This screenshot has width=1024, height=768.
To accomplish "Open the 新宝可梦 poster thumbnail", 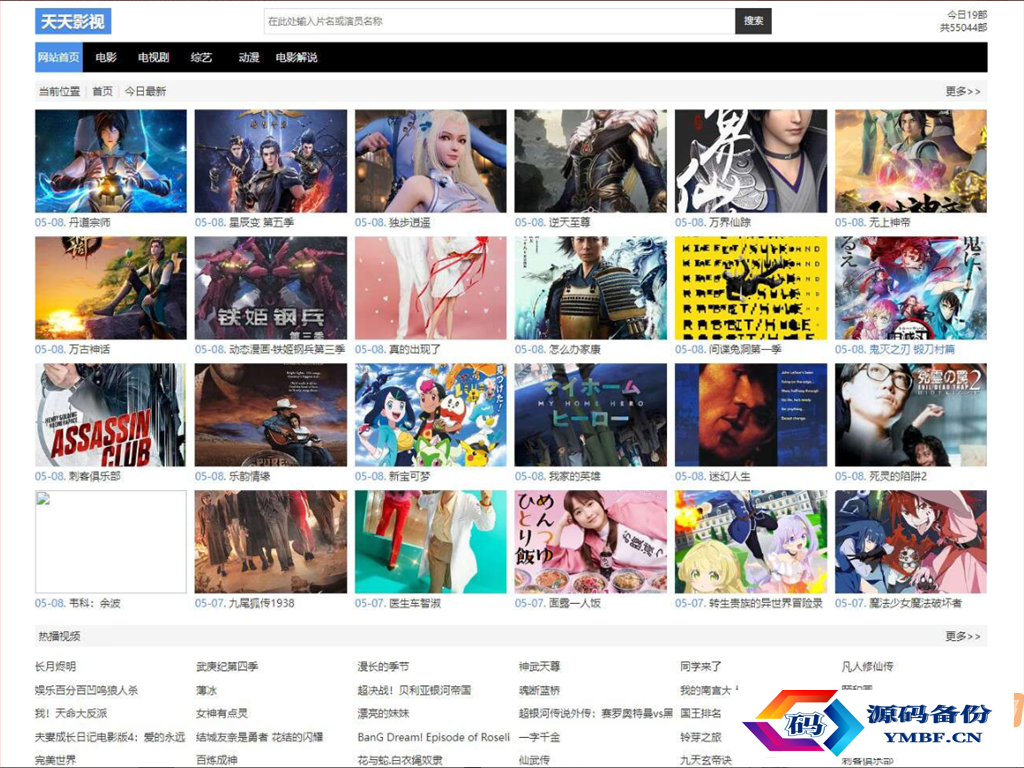I will click(430, 415).
